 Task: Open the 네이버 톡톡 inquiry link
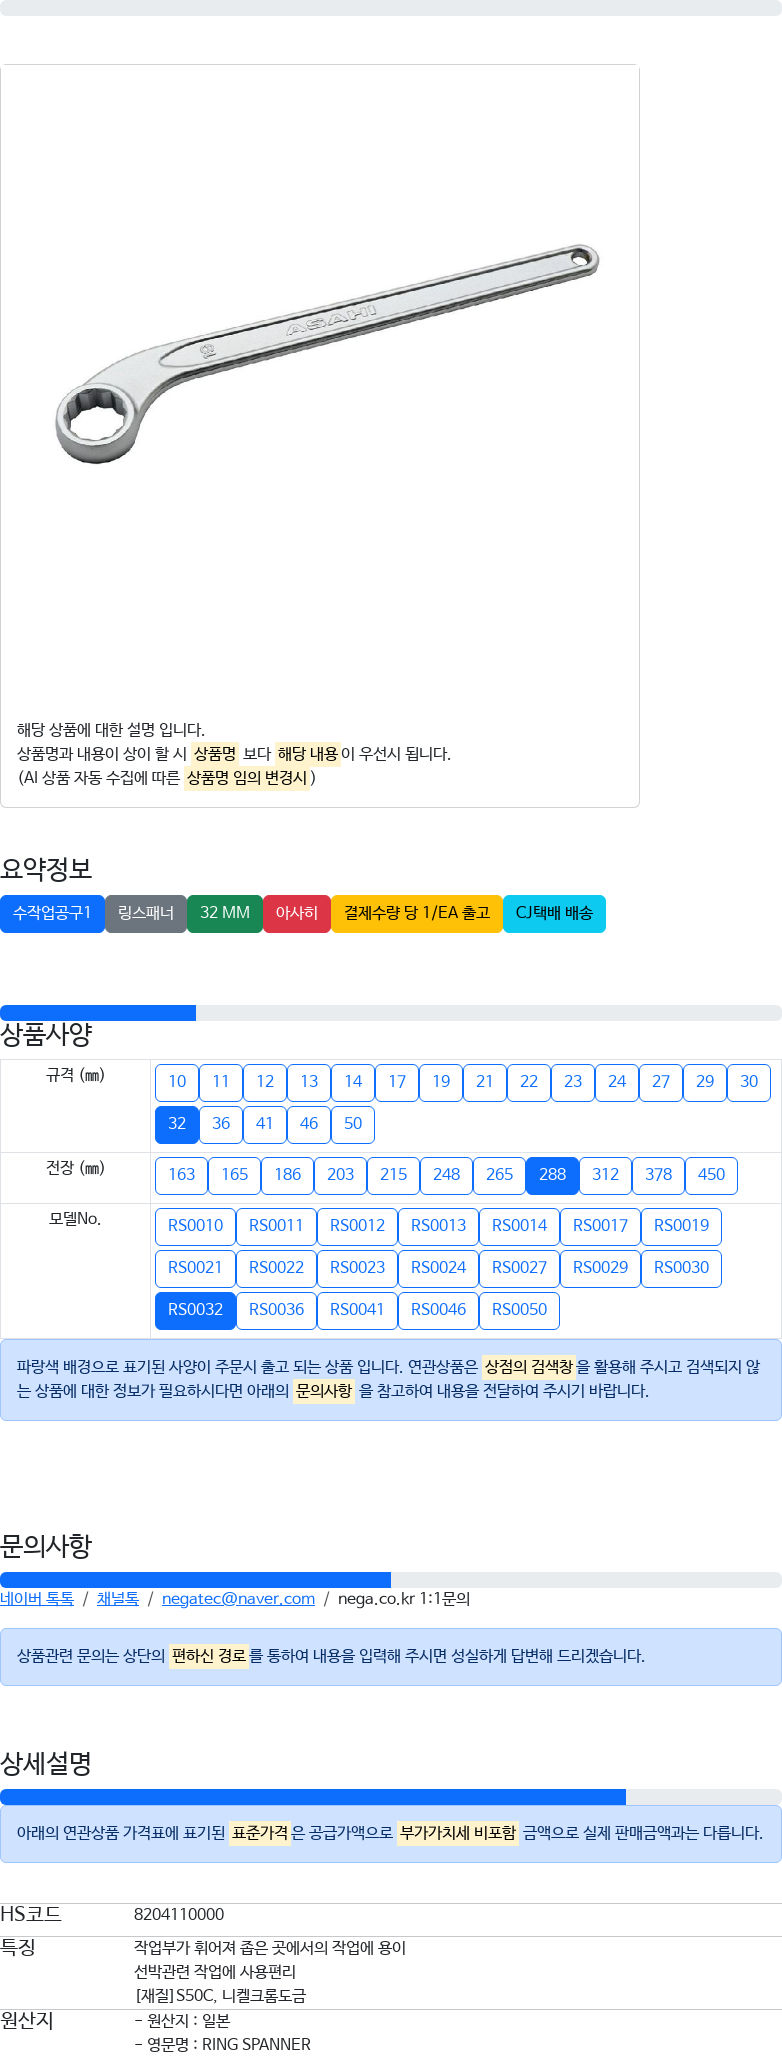point(37,1599)
